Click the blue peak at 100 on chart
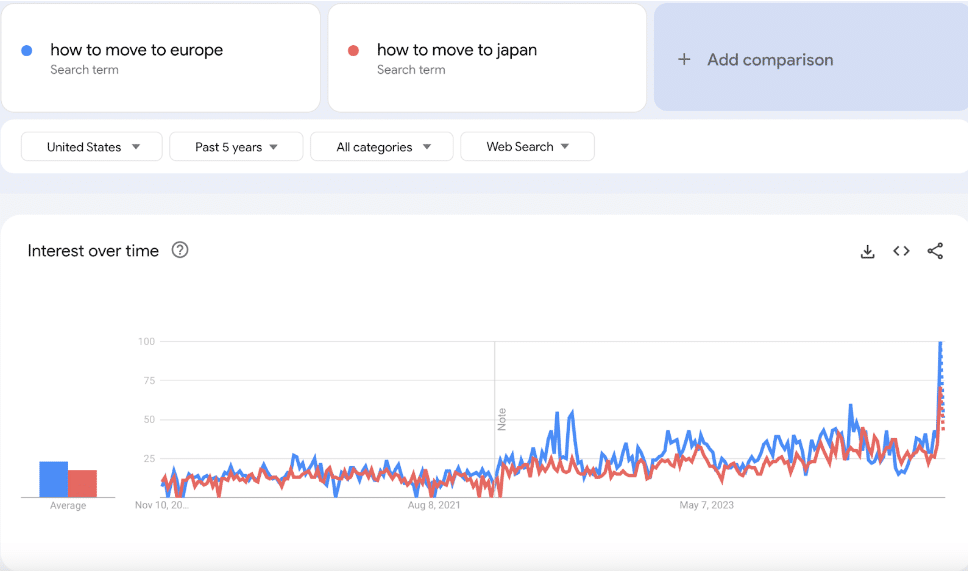The height and width of the screenshot is (571, 968). 940,343
